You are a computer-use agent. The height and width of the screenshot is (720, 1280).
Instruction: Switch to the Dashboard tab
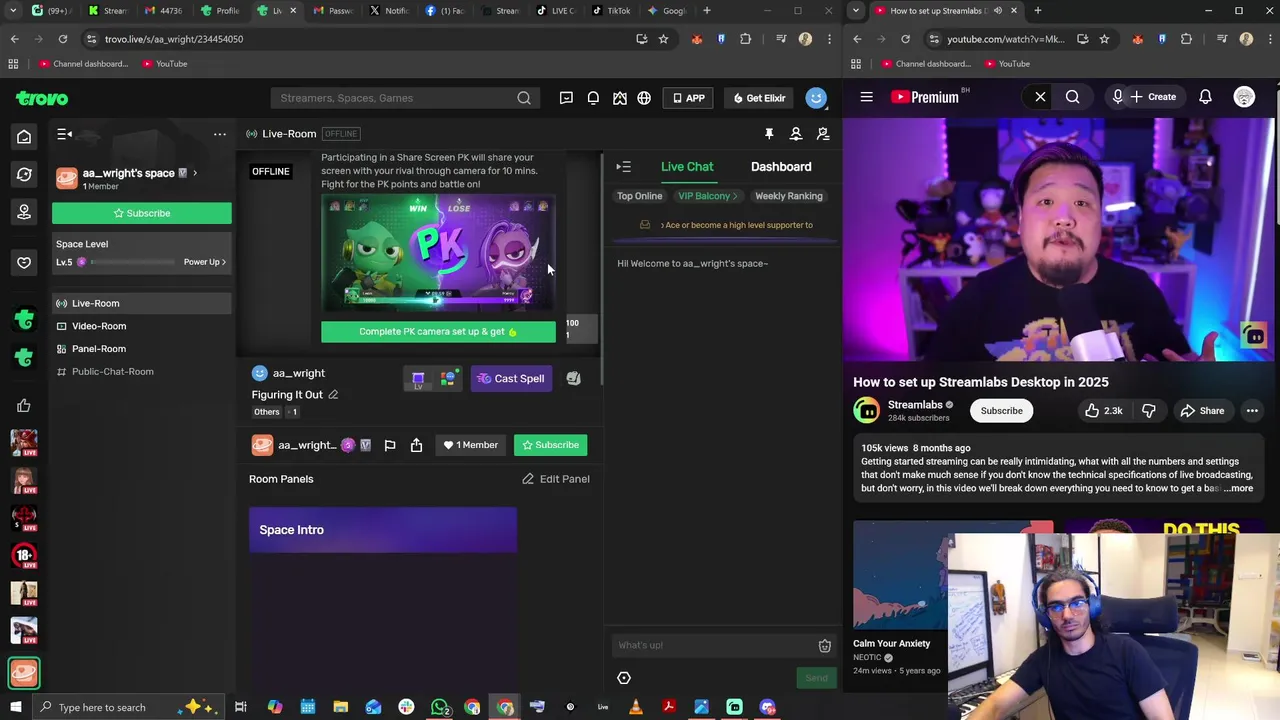click(x=781, y=167)
